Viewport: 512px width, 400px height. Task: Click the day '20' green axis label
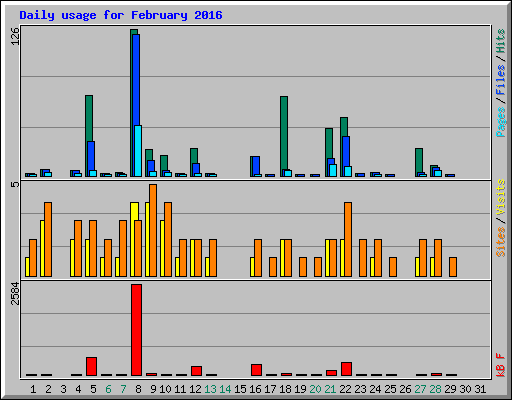(x=315, y=389)
